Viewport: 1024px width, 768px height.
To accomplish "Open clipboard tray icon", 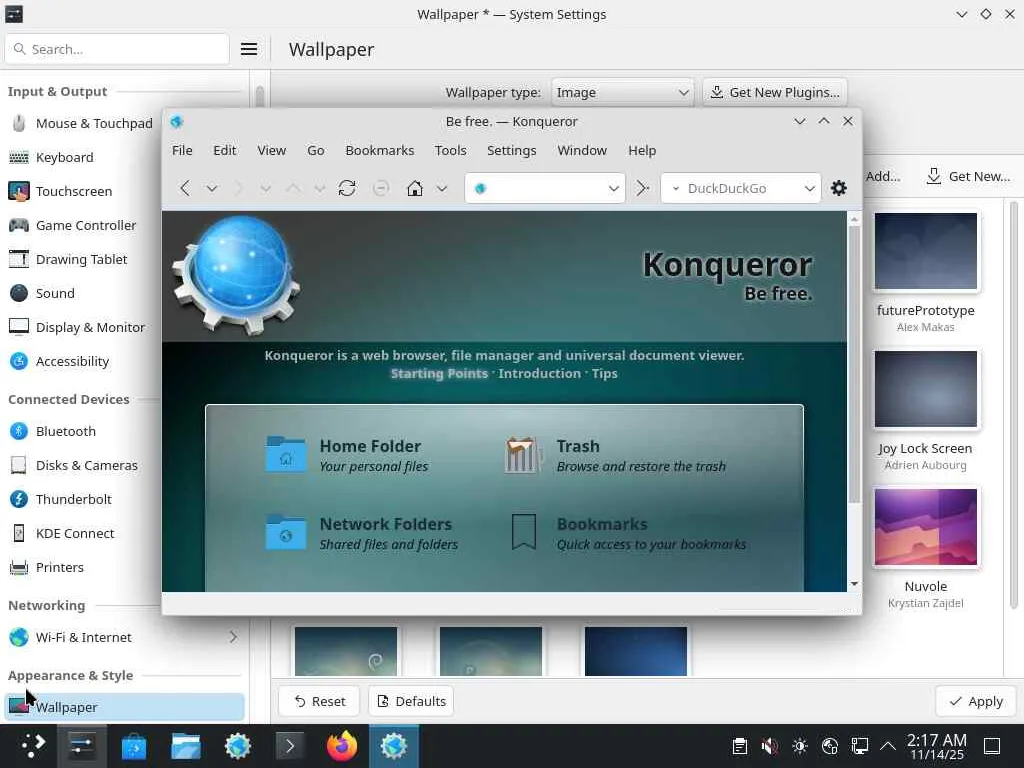I will pyautogui.click(x=739, y=746).
